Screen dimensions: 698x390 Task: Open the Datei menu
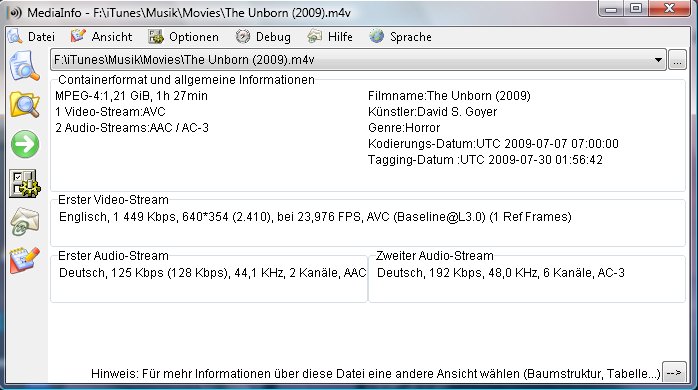[41, 37]
